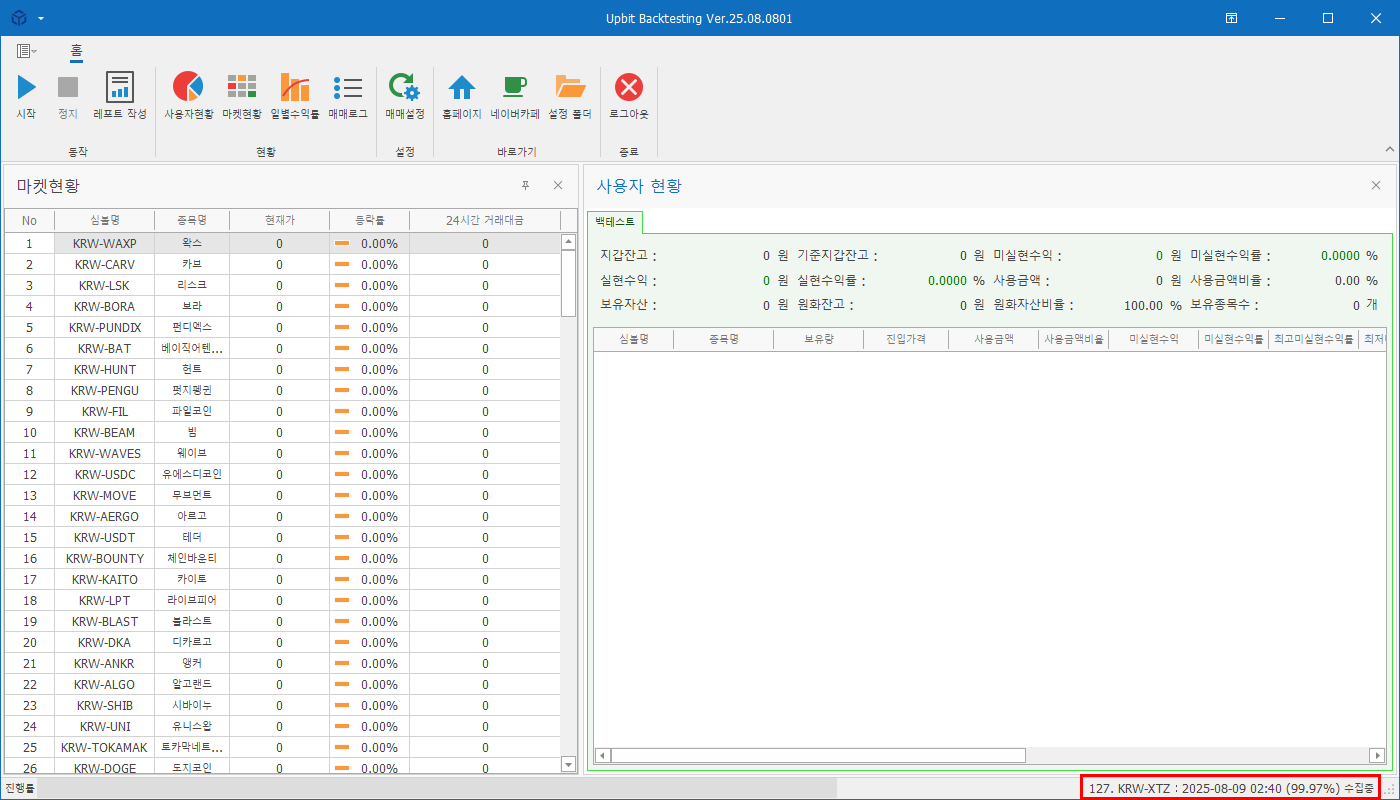Screen dimensions: 1400x800
Task: Sort holdings by 사용금액비율 header
Action: tap(1074, 339)
